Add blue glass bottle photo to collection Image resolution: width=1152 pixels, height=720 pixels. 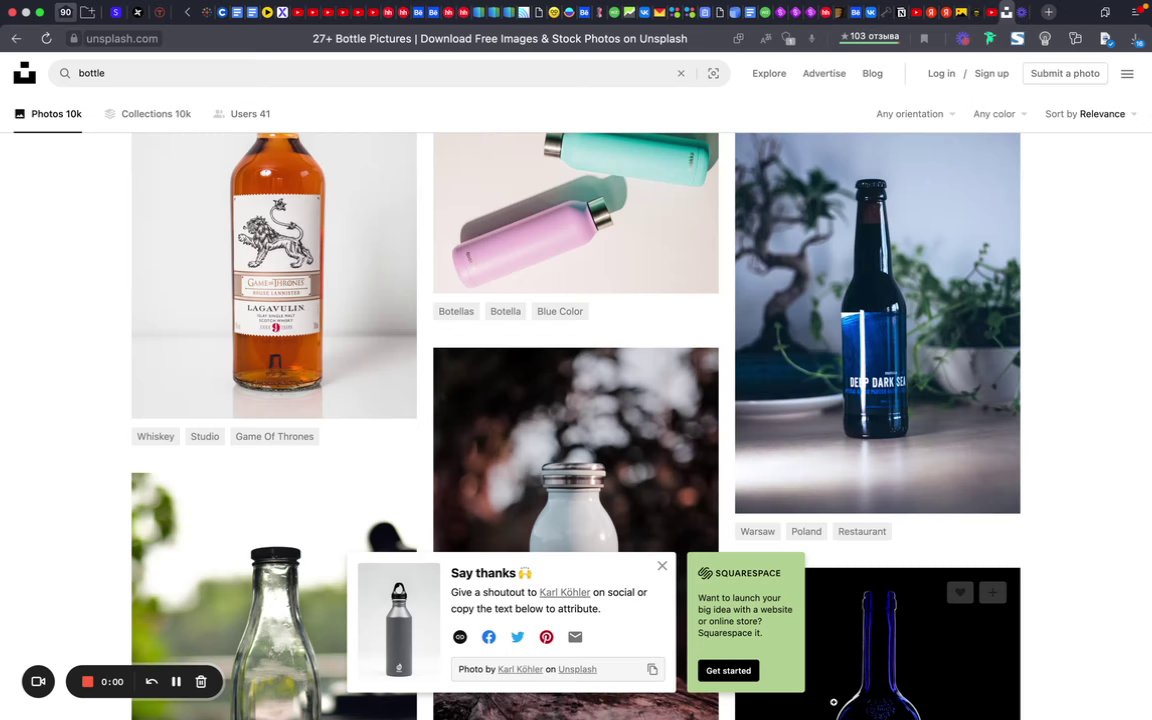993,592
